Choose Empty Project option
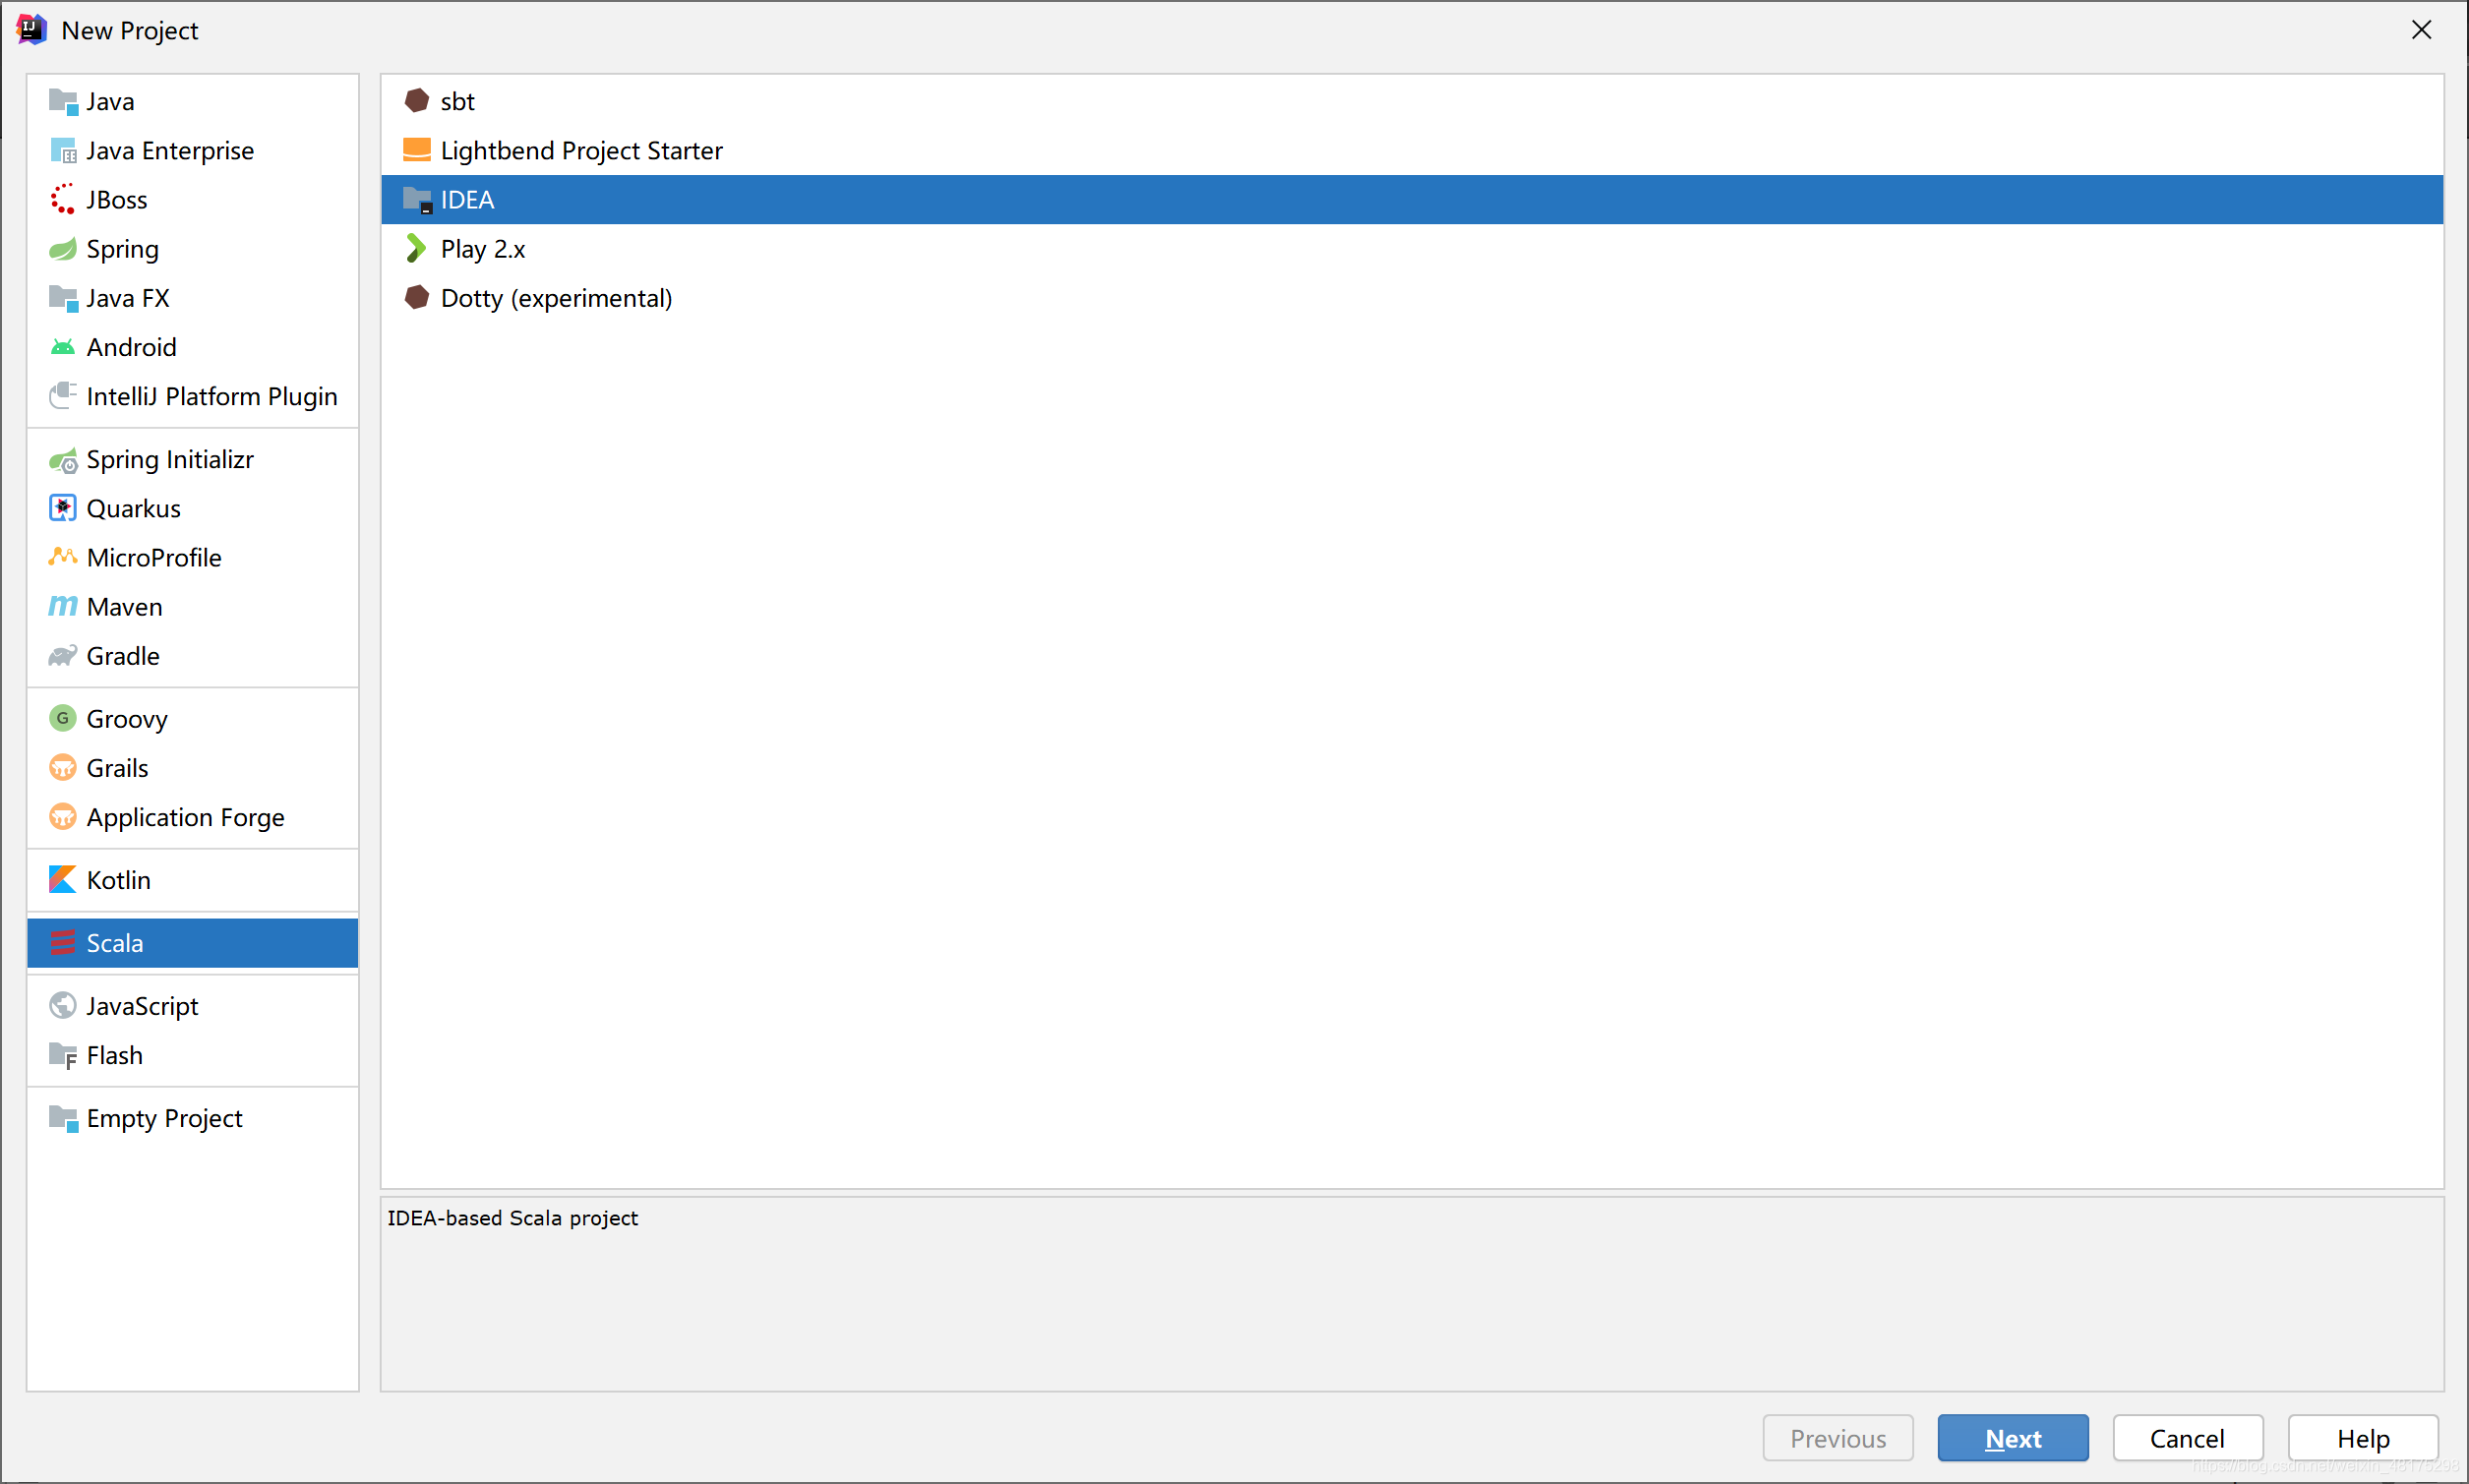 pos(193,1118)
